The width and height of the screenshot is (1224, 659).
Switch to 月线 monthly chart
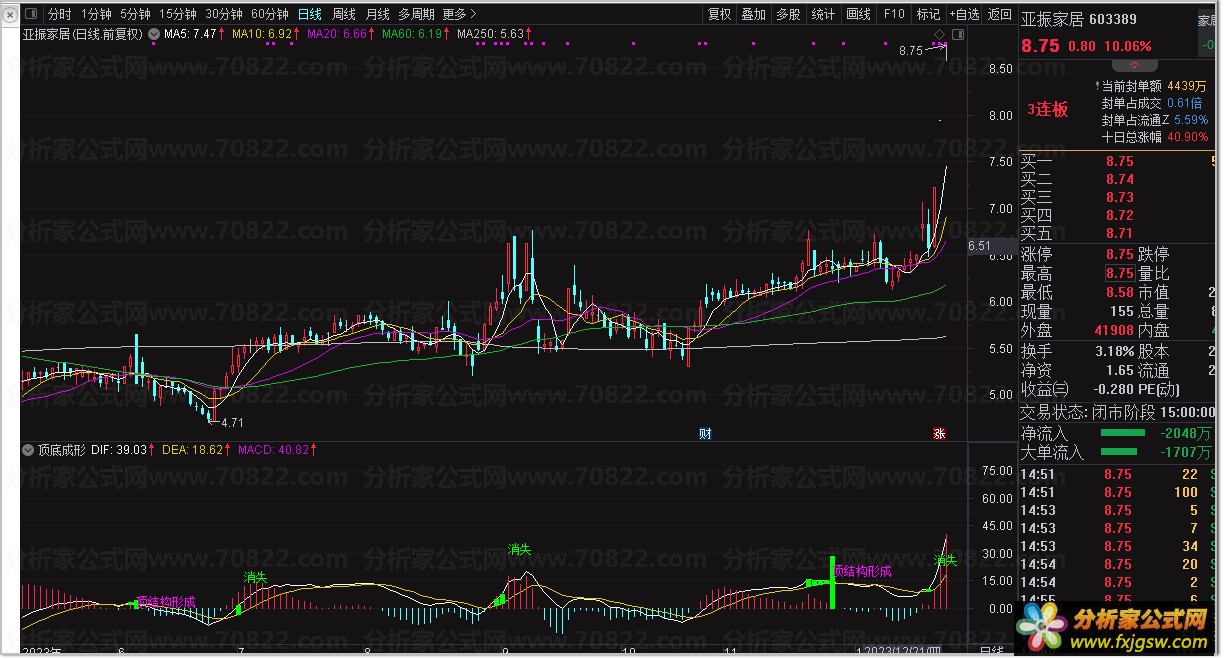(x=378, y=14)
